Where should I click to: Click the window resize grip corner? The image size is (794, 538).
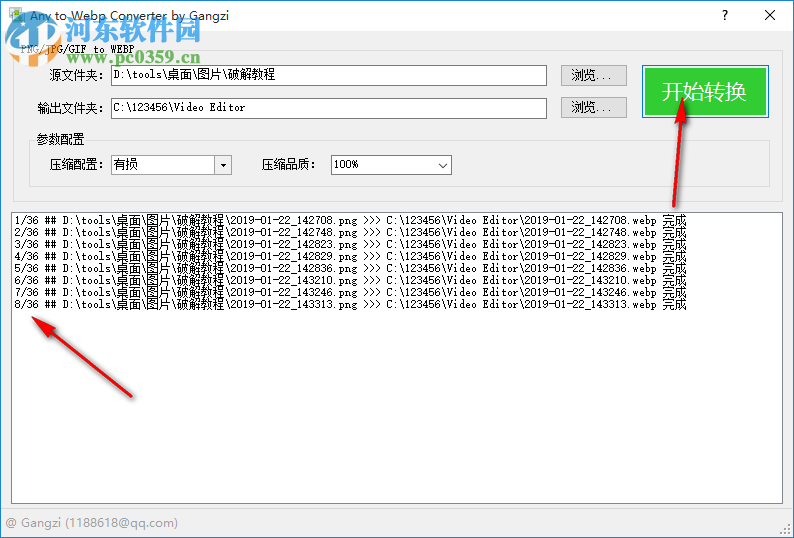click(785, 530)
